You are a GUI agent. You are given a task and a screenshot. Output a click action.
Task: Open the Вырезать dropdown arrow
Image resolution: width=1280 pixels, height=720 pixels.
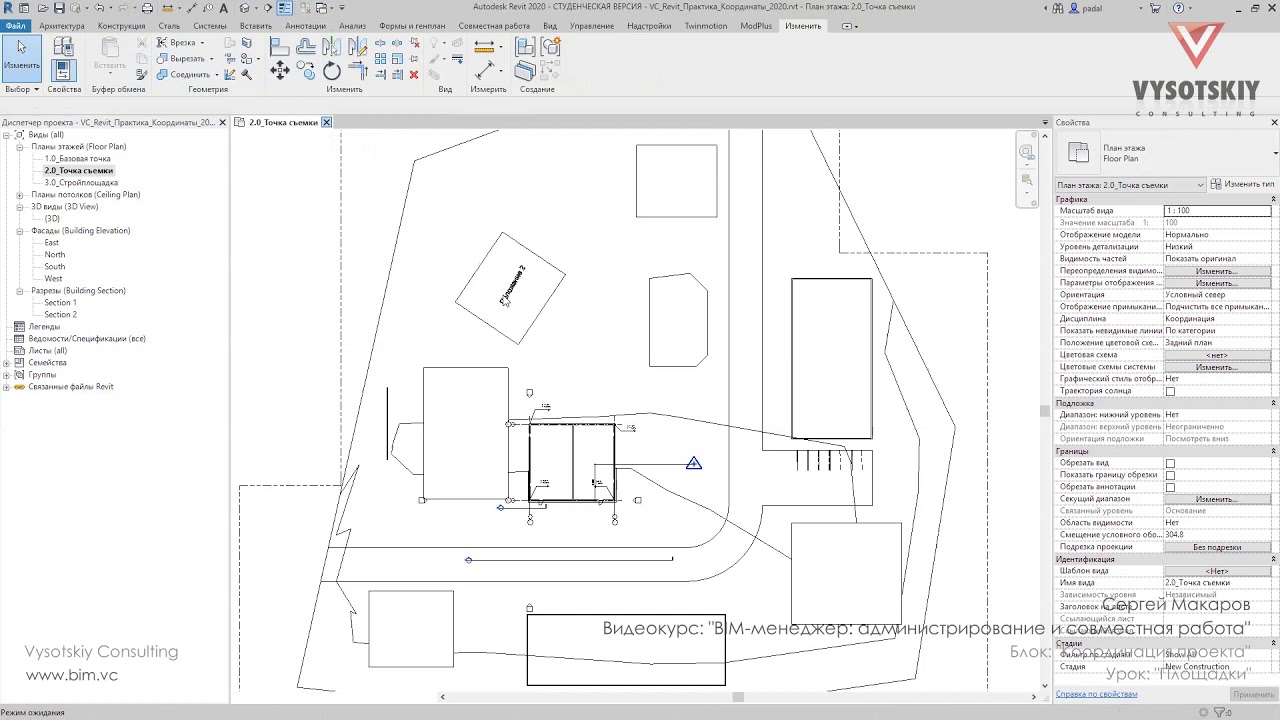tap(211, 59)
